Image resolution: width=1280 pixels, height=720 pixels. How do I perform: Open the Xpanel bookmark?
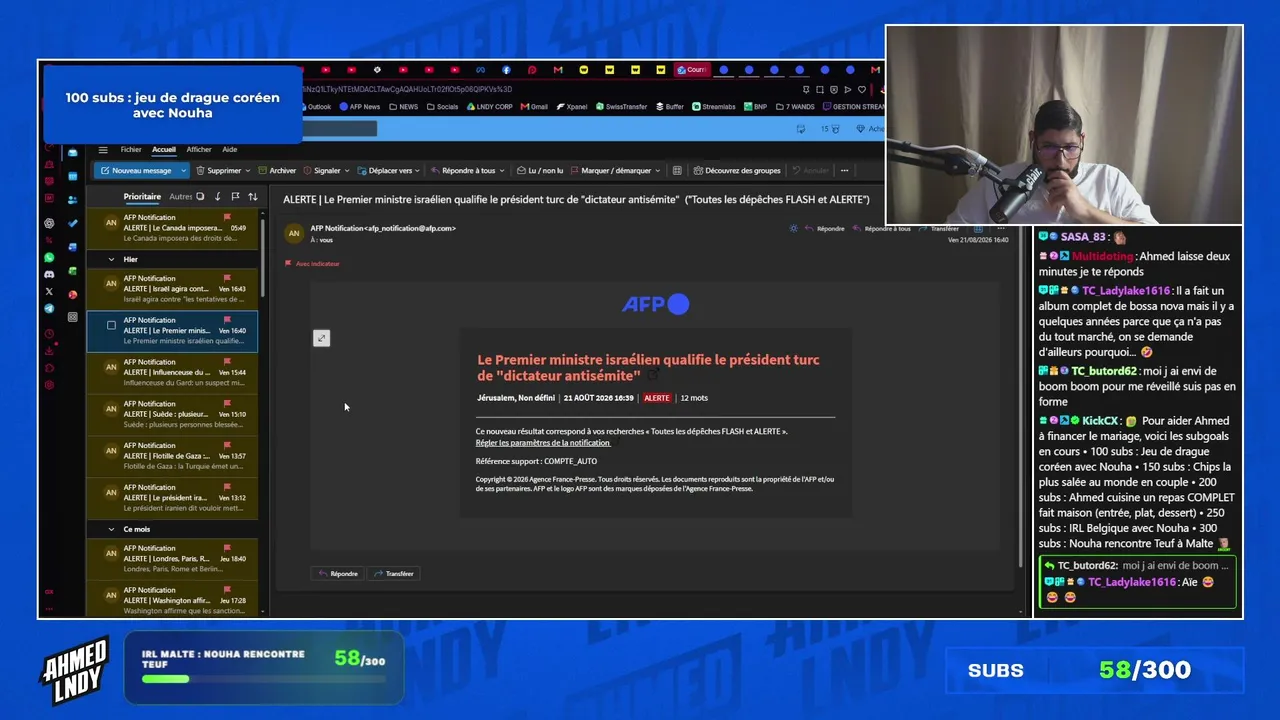click(x=572, y=107)
